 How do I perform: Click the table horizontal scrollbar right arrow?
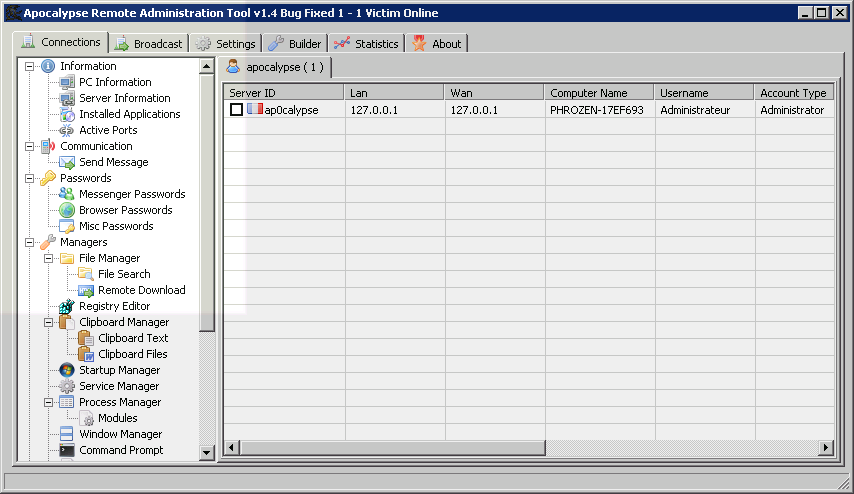click(x=826, y=447)
